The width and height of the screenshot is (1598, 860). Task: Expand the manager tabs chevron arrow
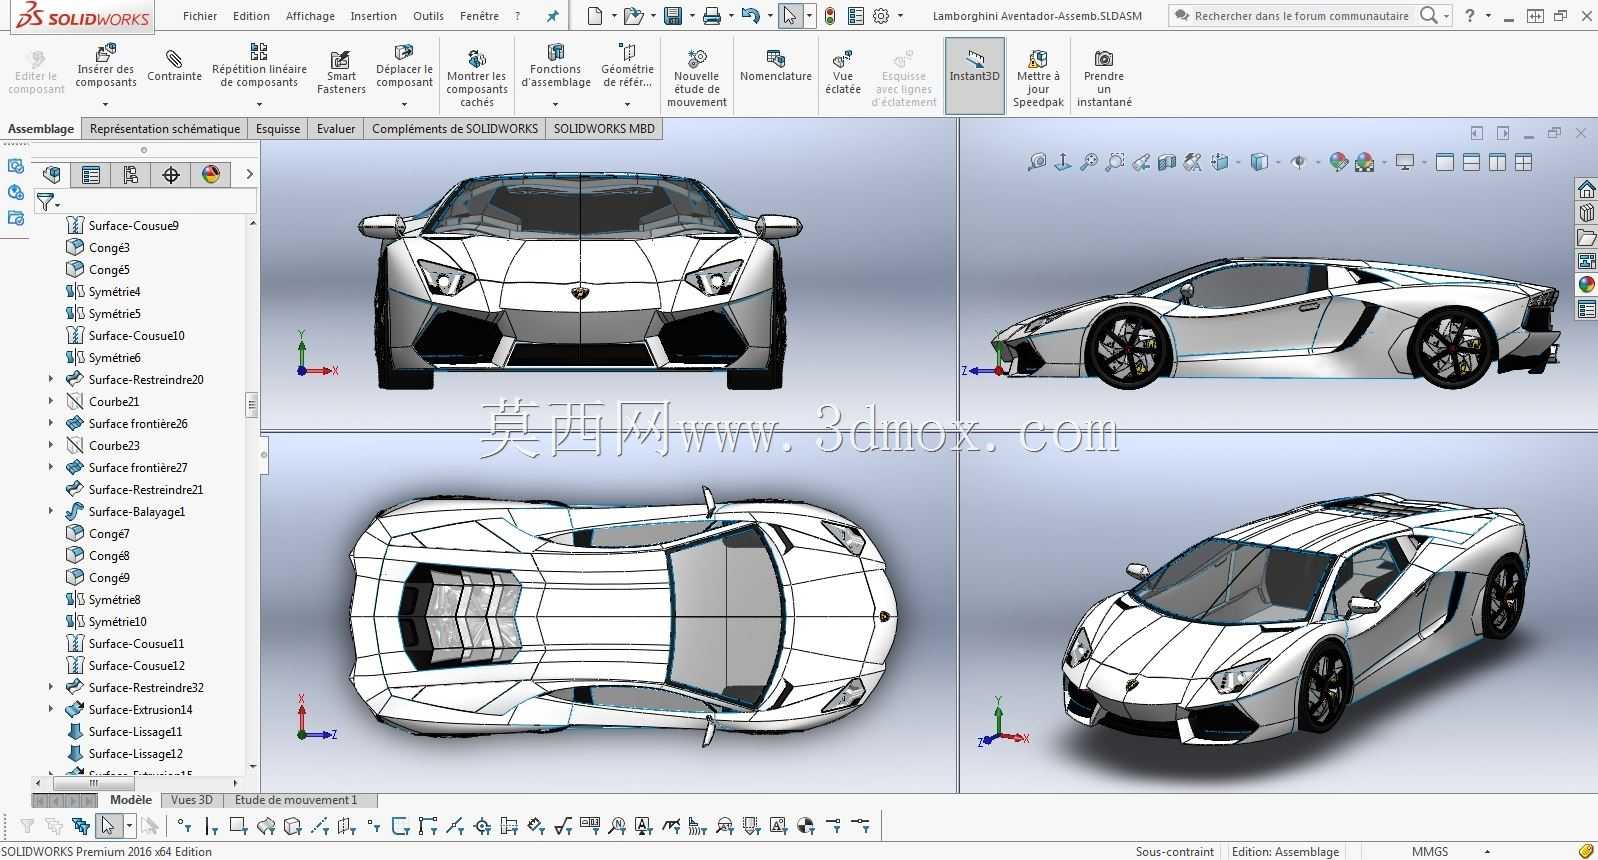249,175
